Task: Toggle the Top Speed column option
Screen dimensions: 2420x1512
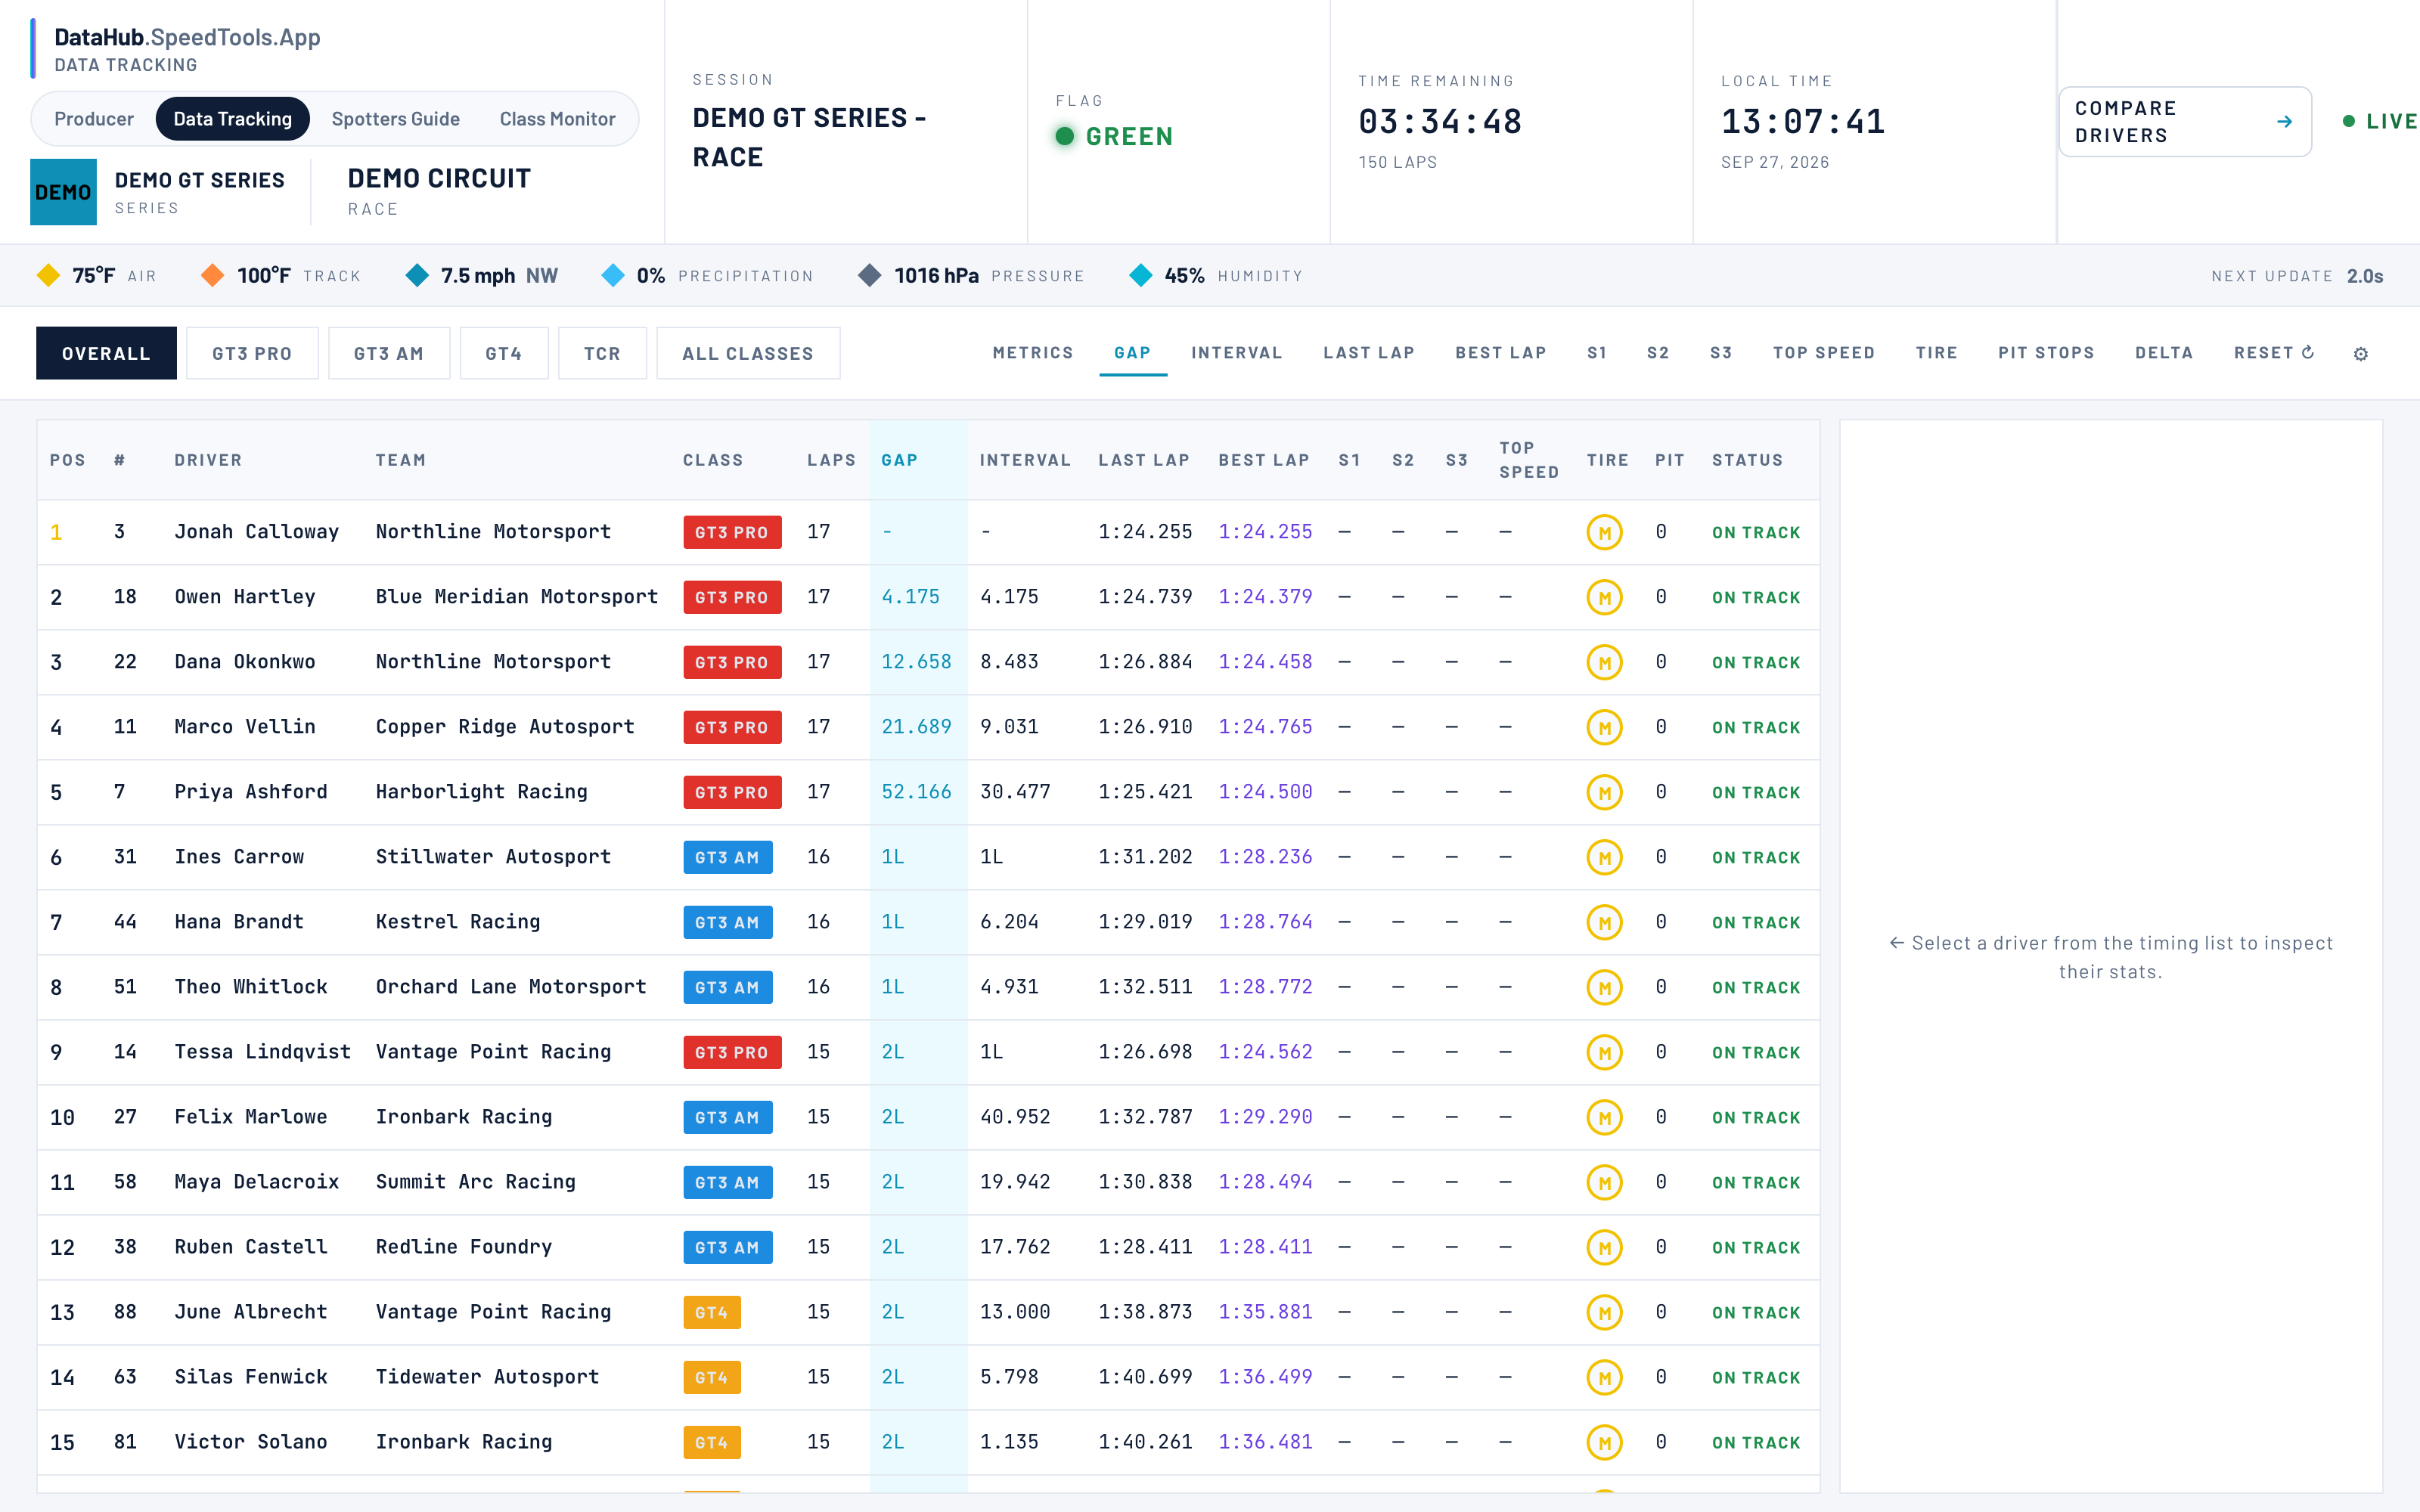Action: point(1823,353)
